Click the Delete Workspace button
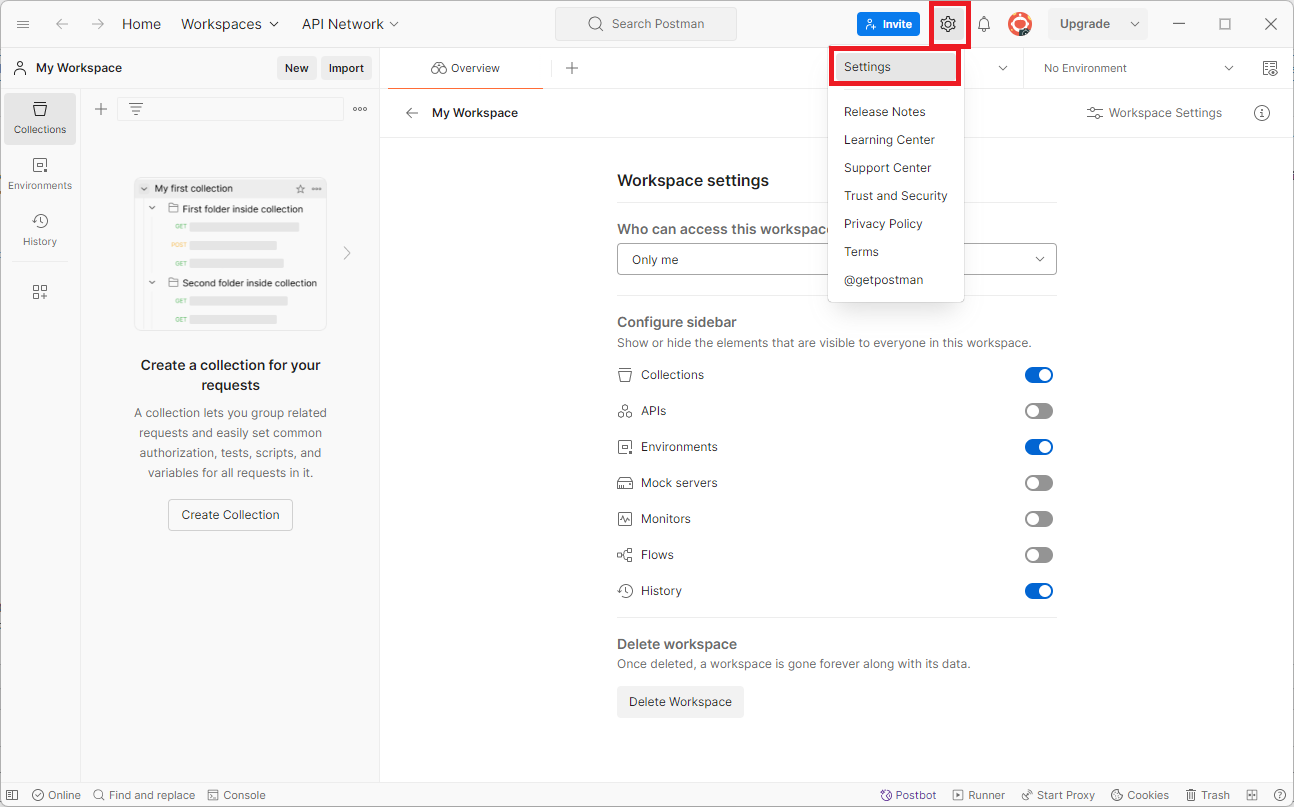 pos(680,702)
